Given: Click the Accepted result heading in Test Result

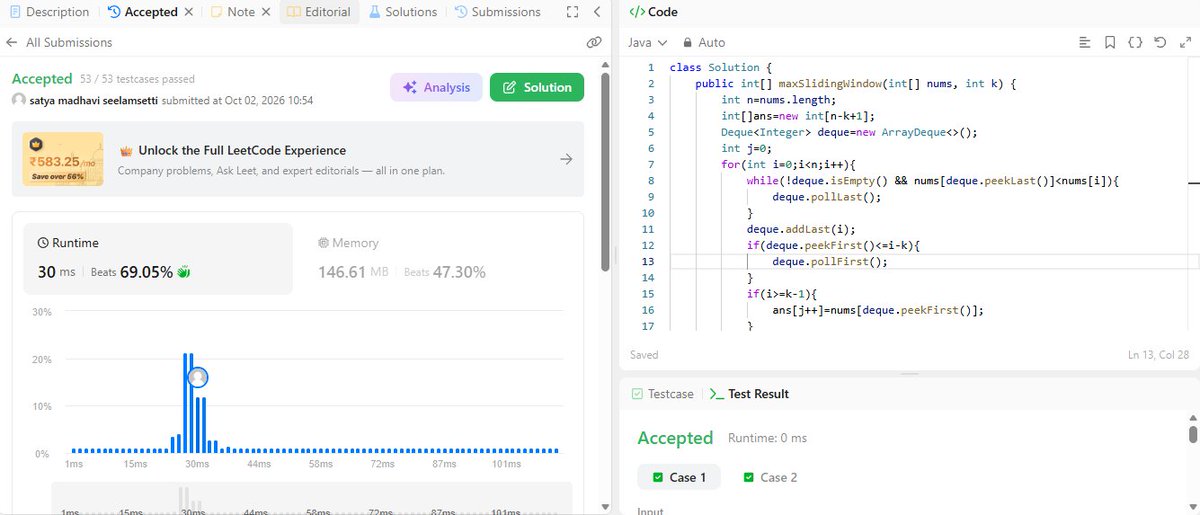Looking at the screenshot, I should coord(675,438).
